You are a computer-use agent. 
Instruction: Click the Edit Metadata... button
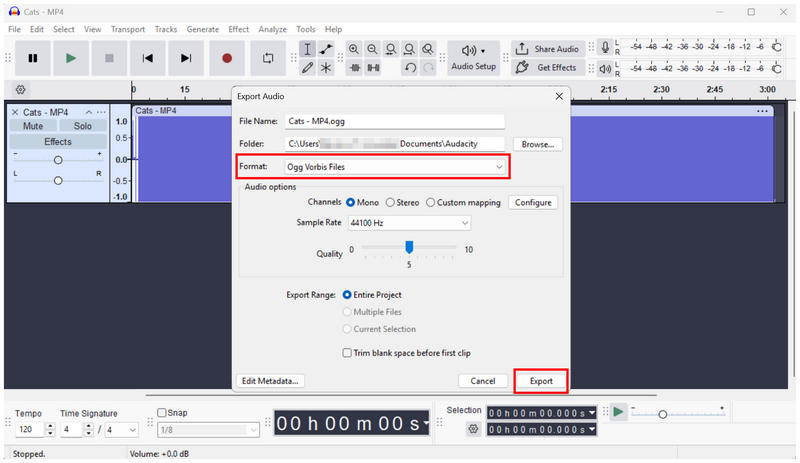tap(270, 381)
